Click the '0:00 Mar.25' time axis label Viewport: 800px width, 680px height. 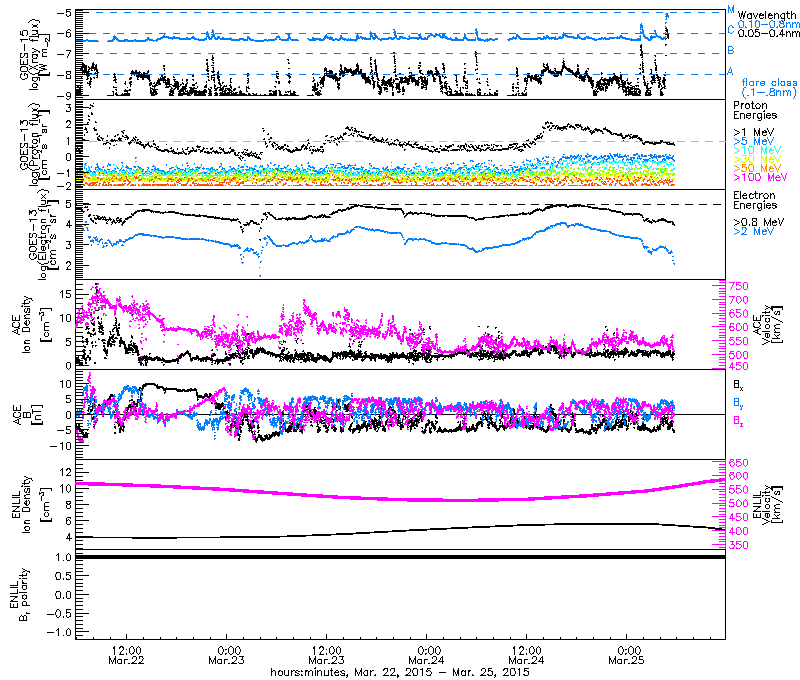click(626, 655)
